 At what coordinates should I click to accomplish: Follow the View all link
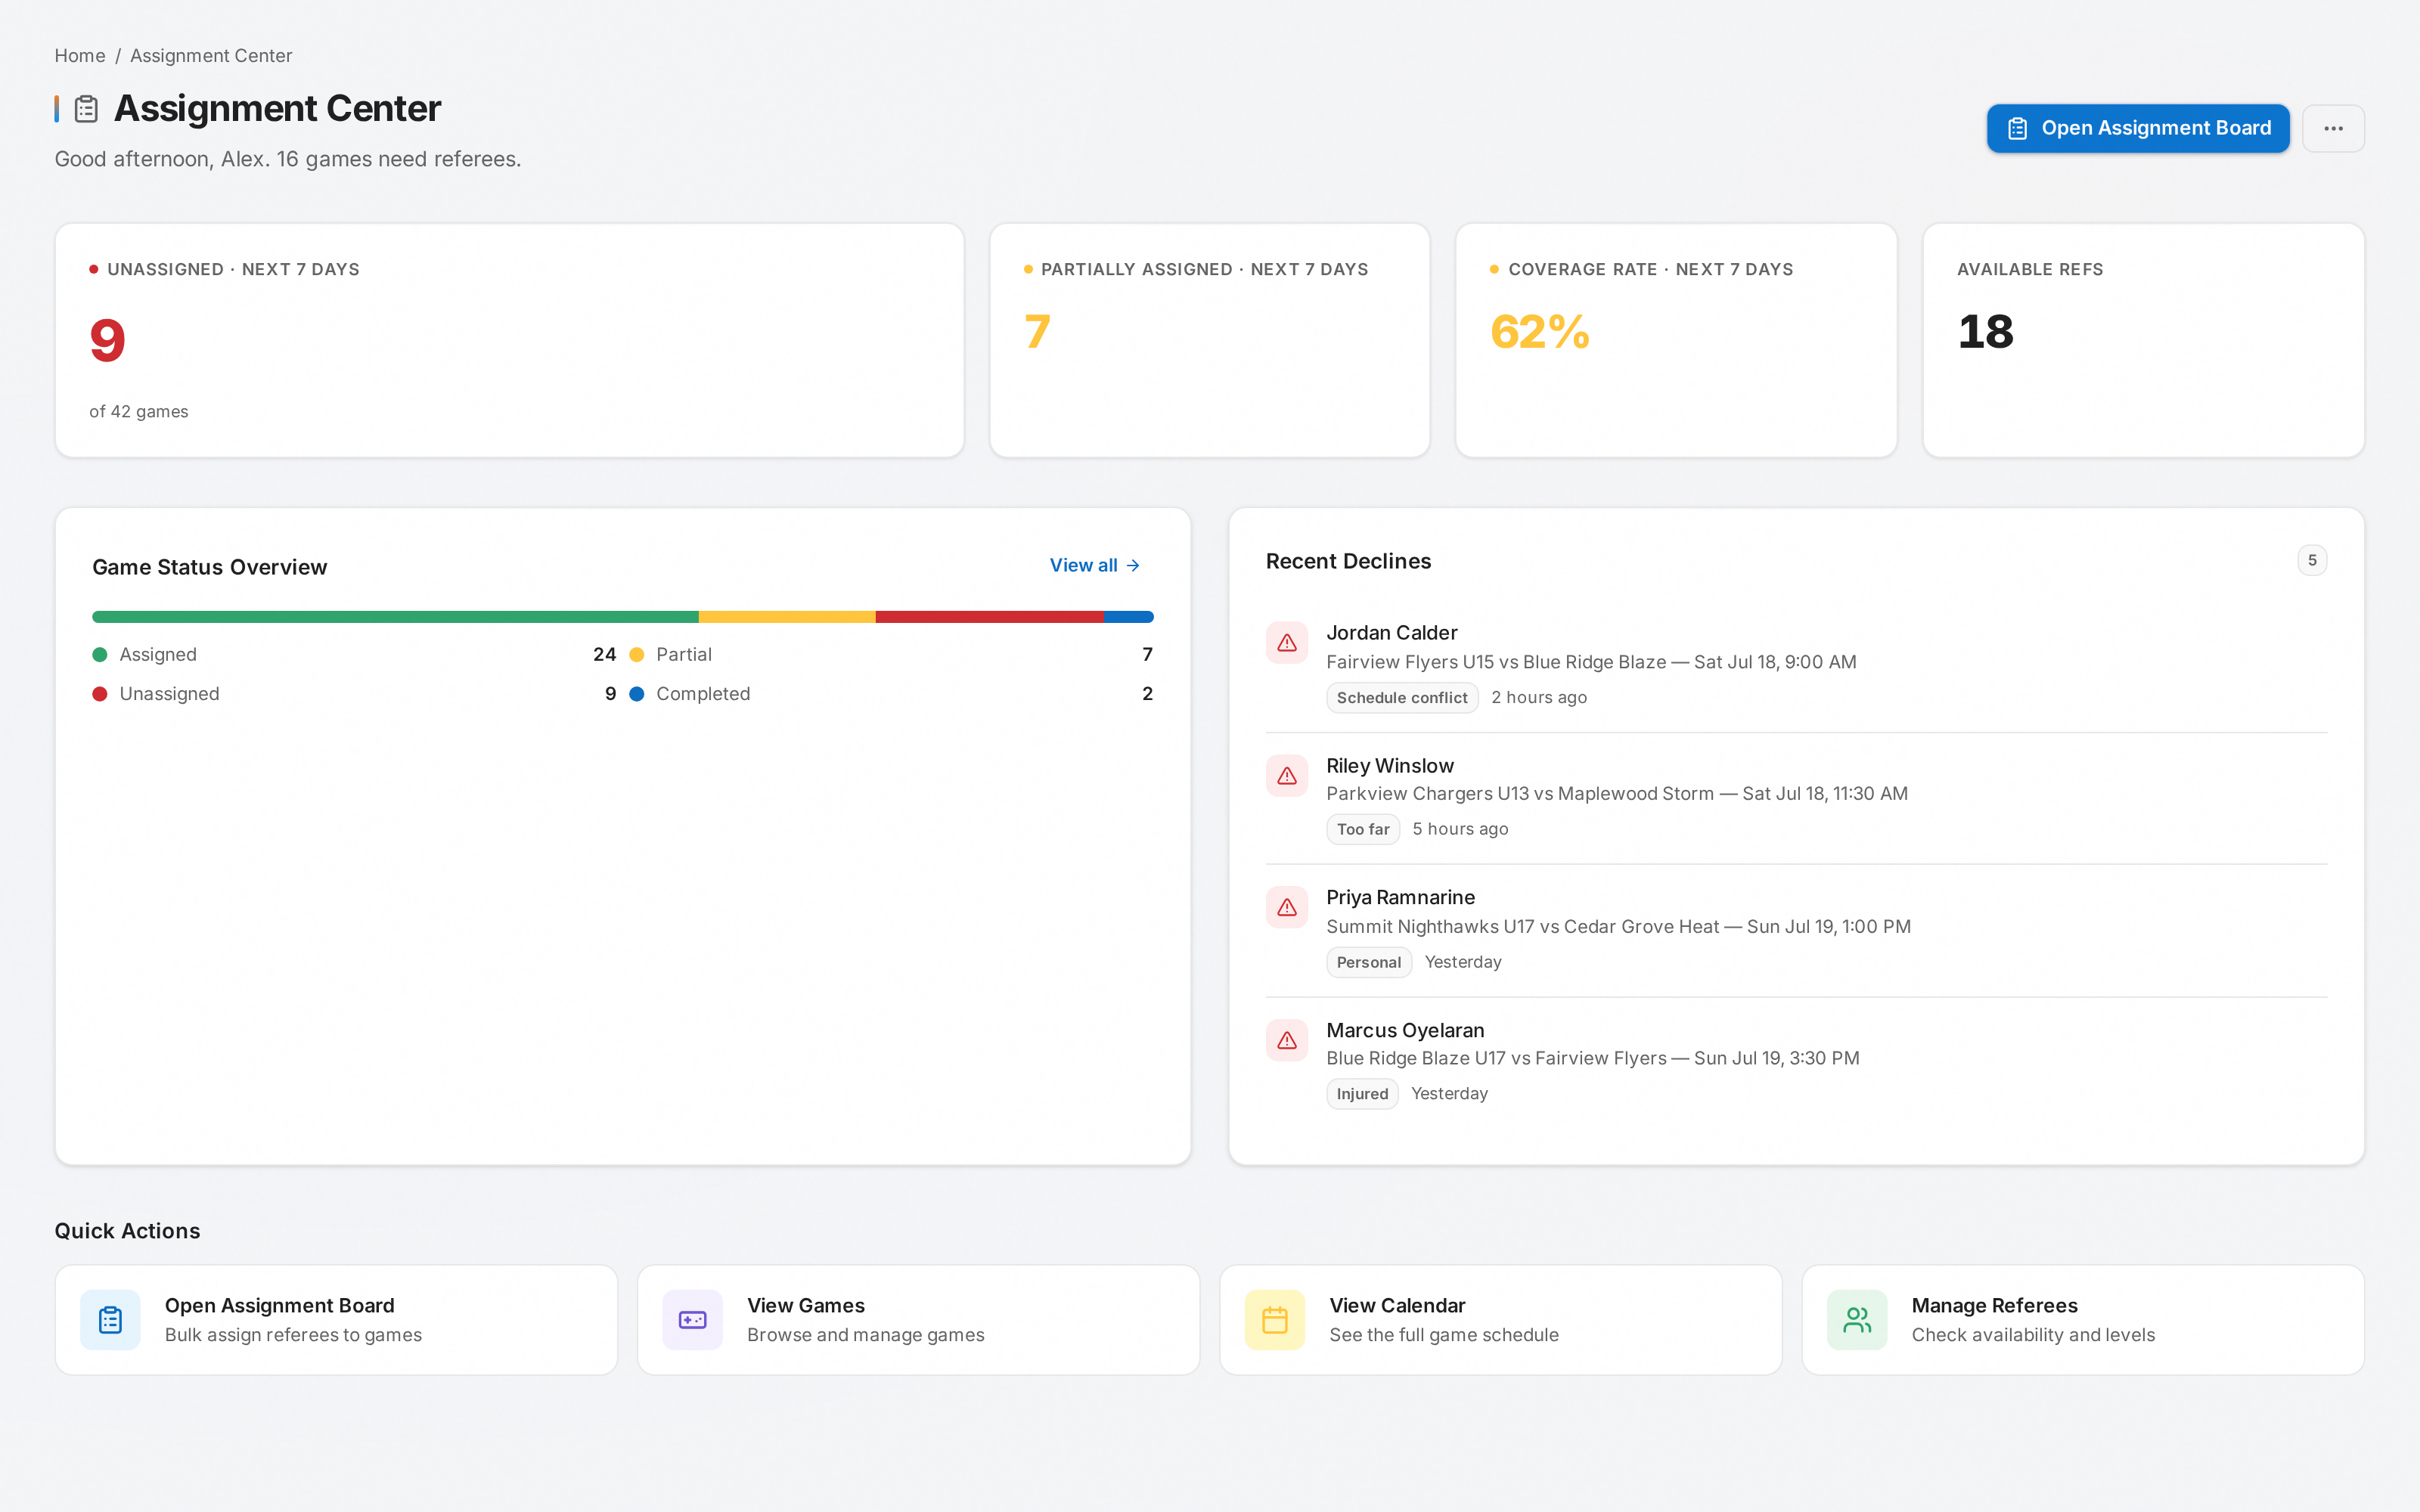click(x=1095, y=565)
